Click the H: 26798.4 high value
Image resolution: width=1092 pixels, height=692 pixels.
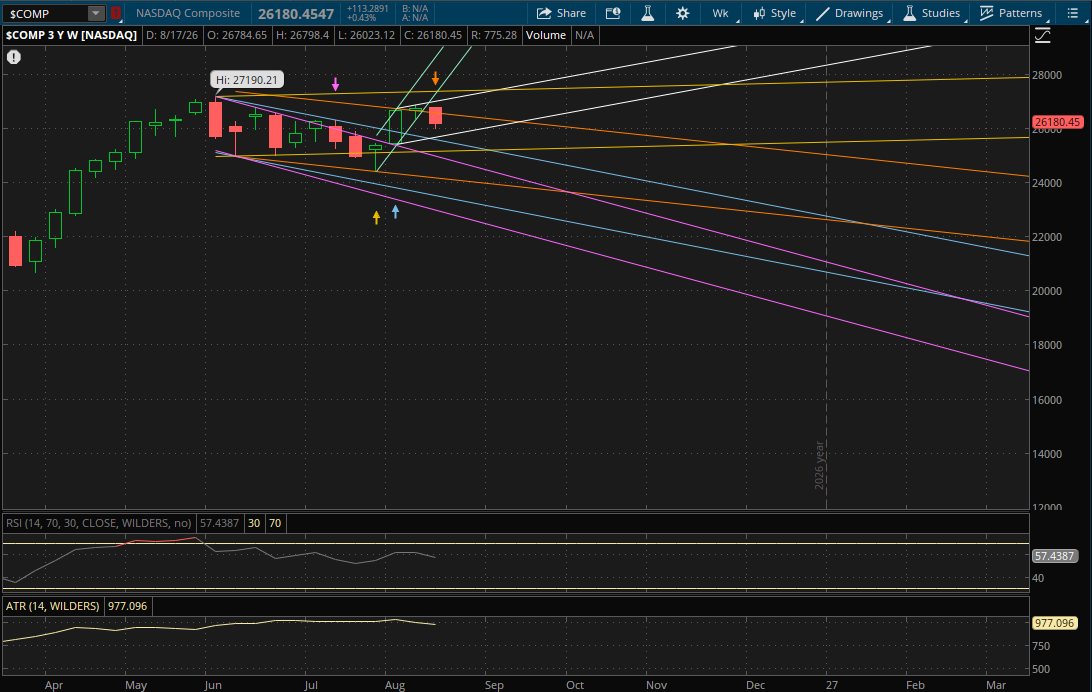point(302,35)
